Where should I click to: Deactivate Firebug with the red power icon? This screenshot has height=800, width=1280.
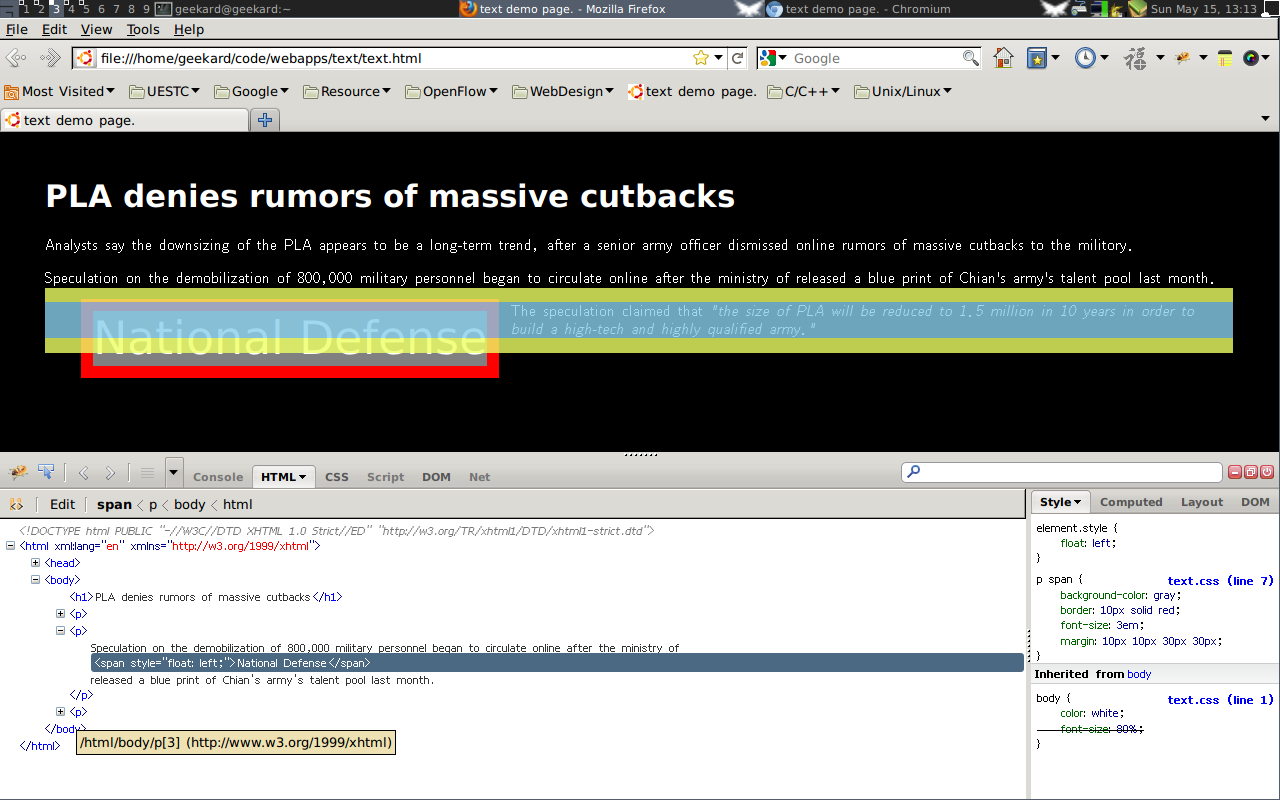[1267, 472]
